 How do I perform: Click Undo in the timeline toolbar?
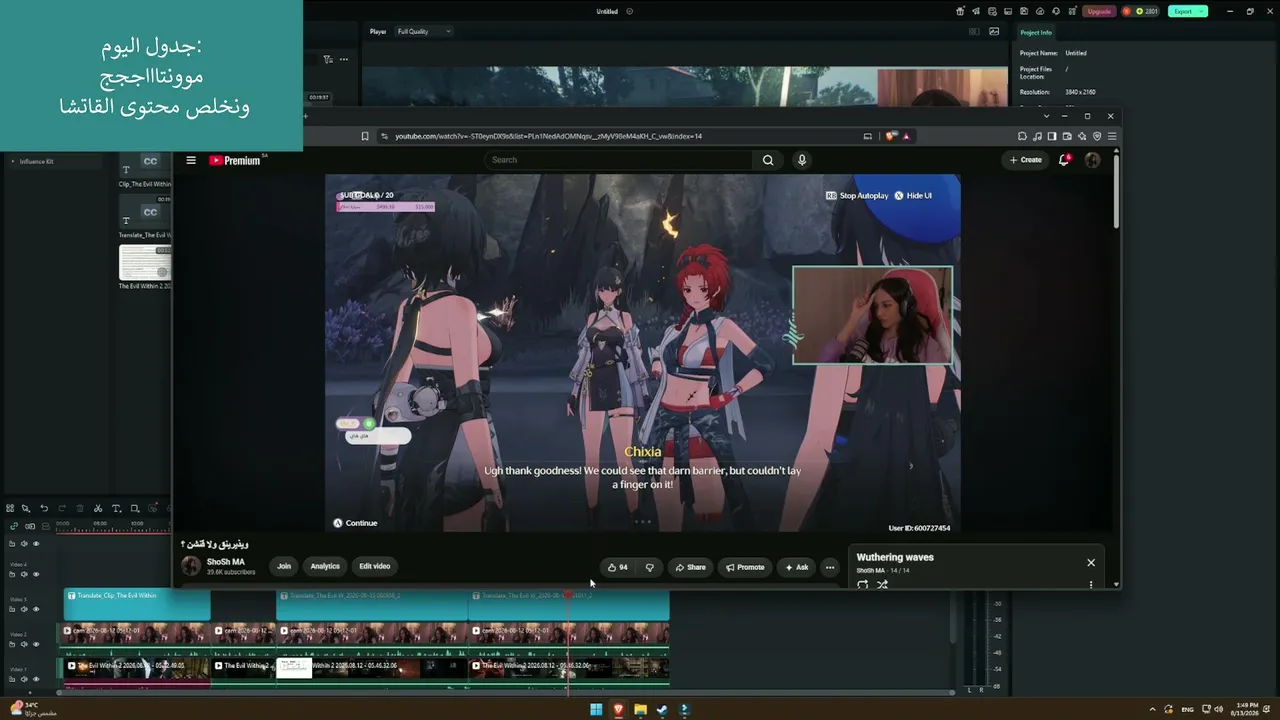point(44,508)
